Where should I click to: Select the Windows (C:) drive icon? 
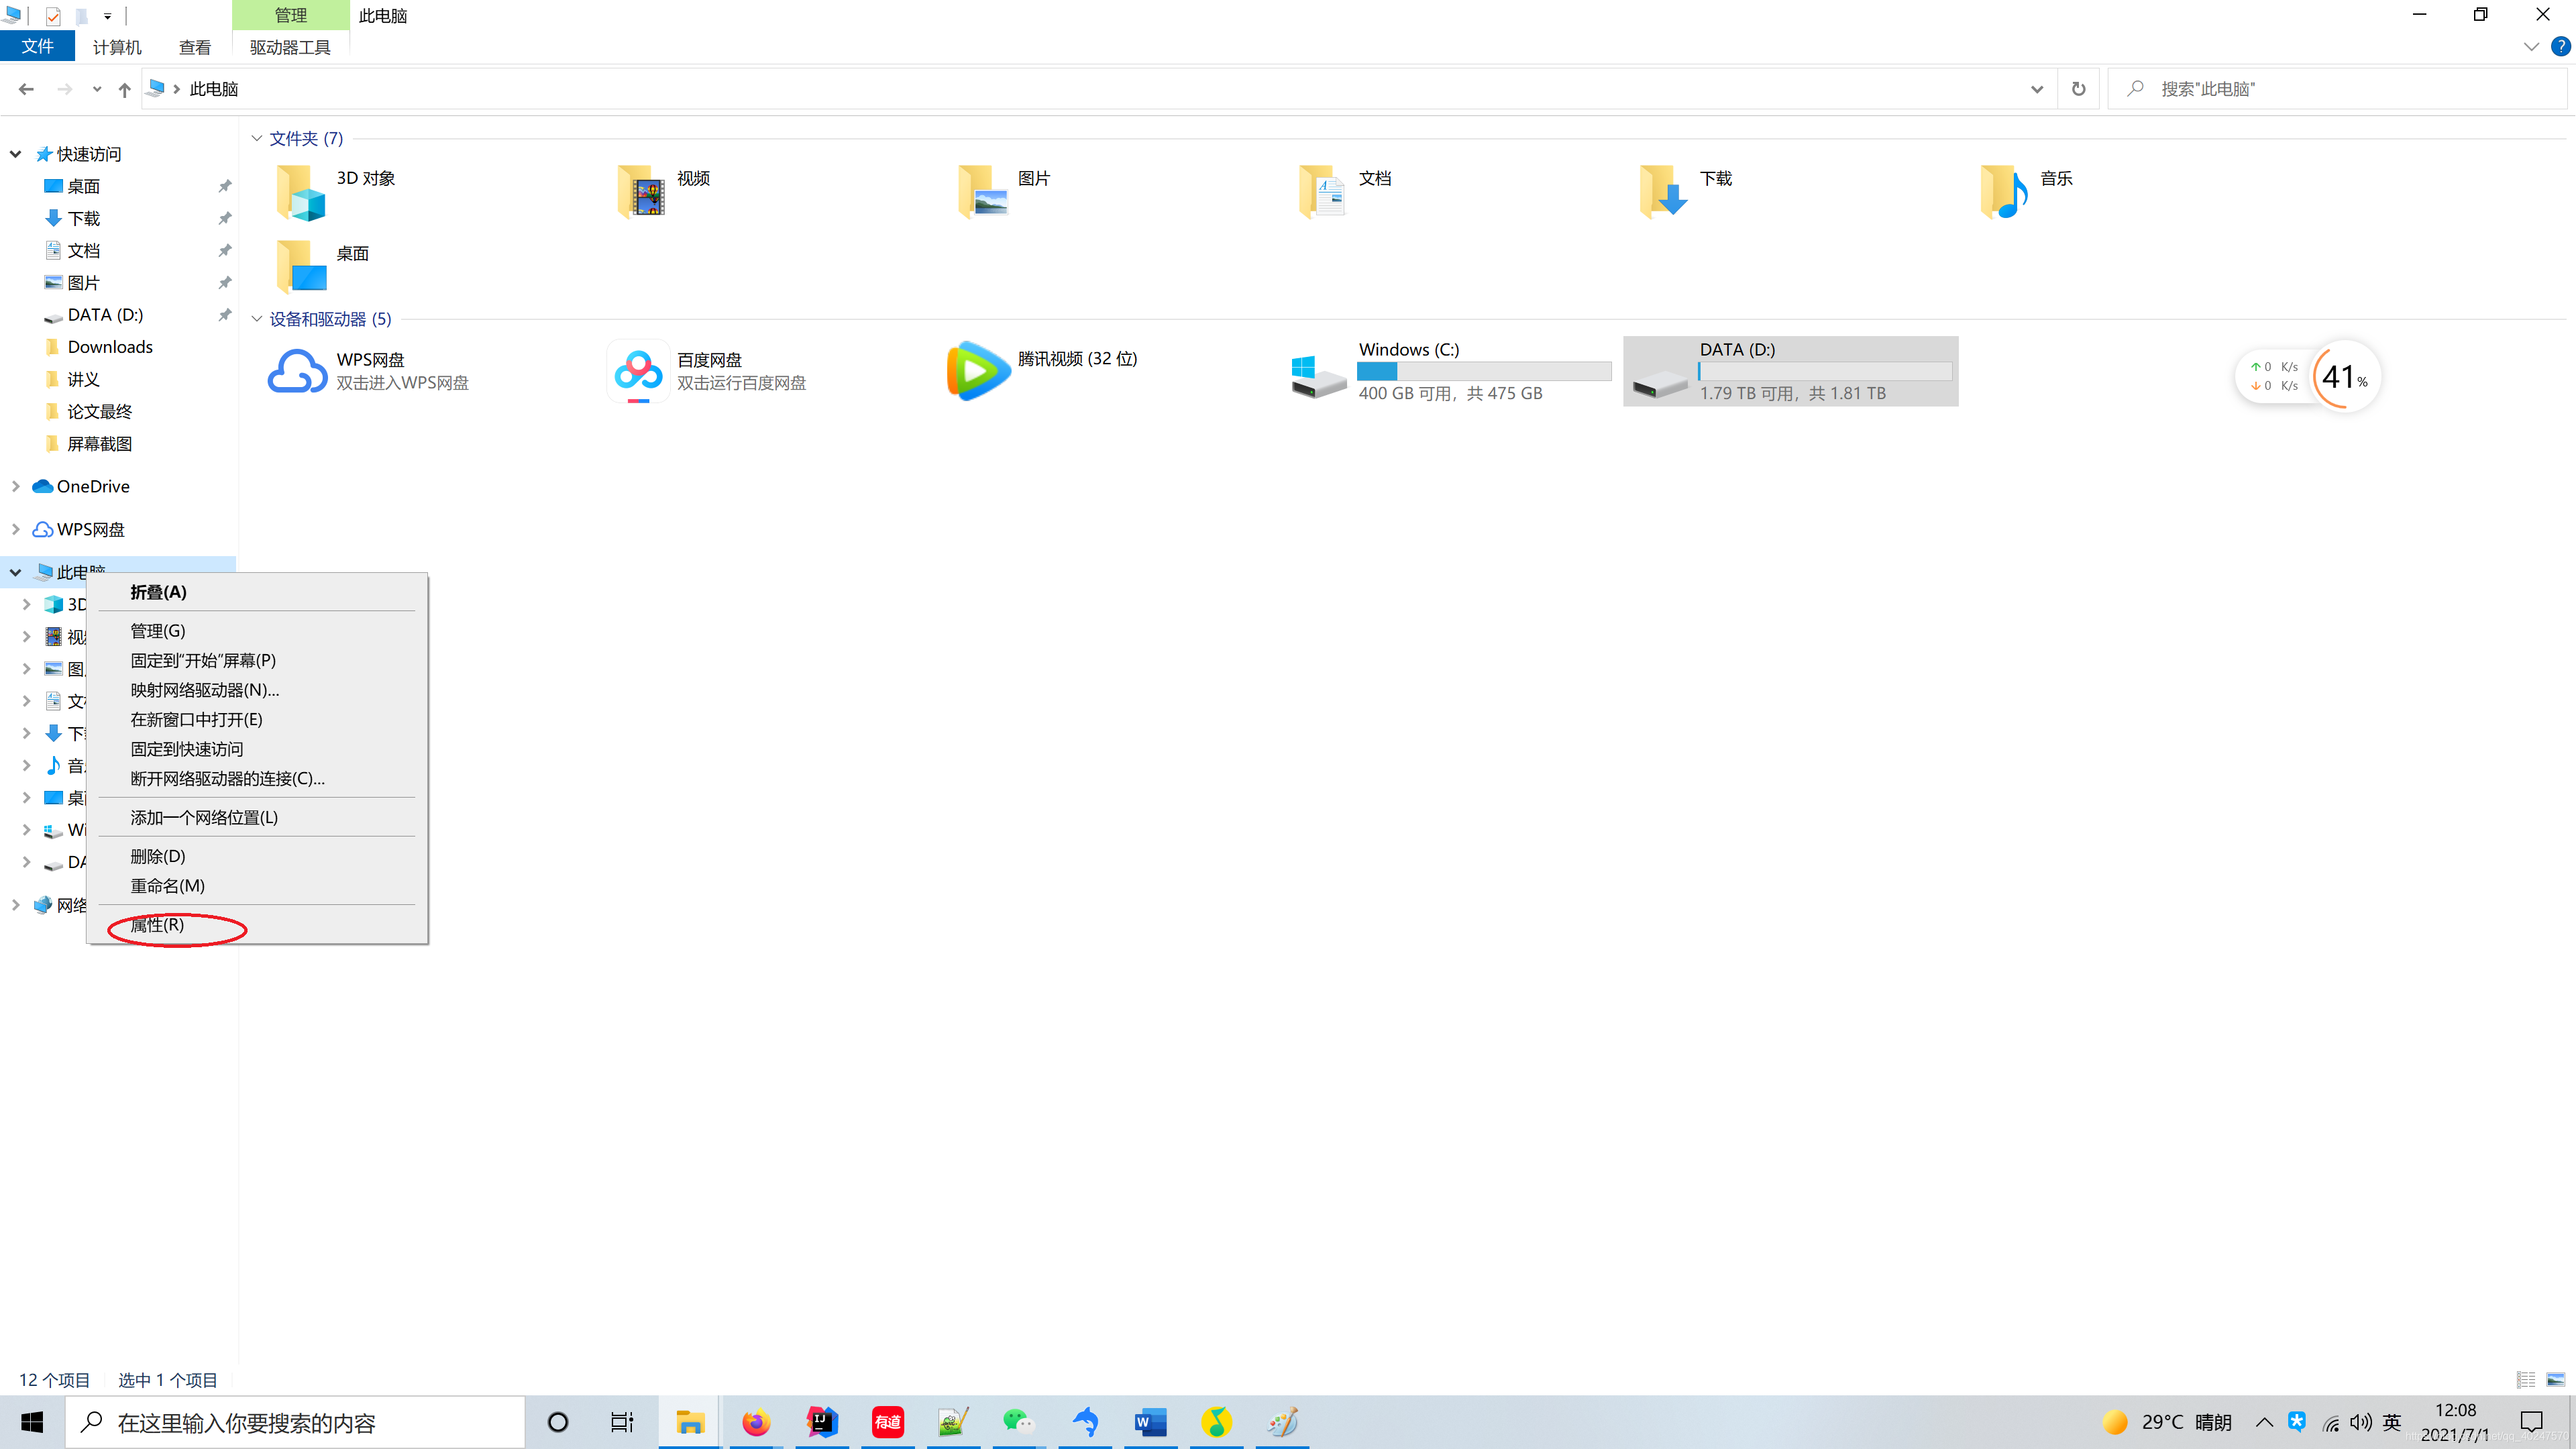pos(1318,375)
